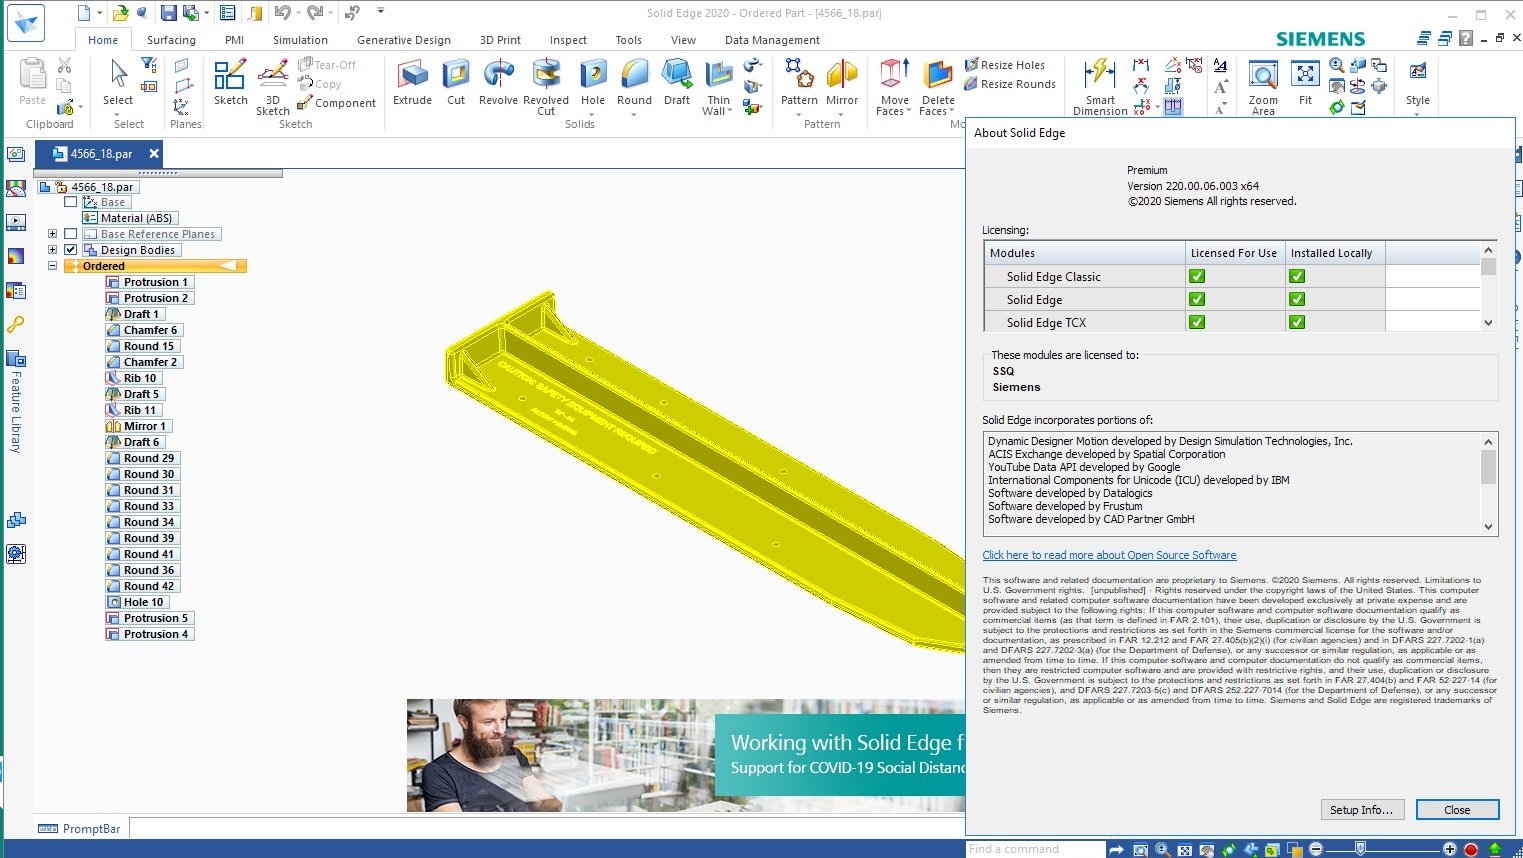The width and height of the screenshot is (1523, 858).
Task: Switch to the Surfacing tab
Action: coord(171,40)
